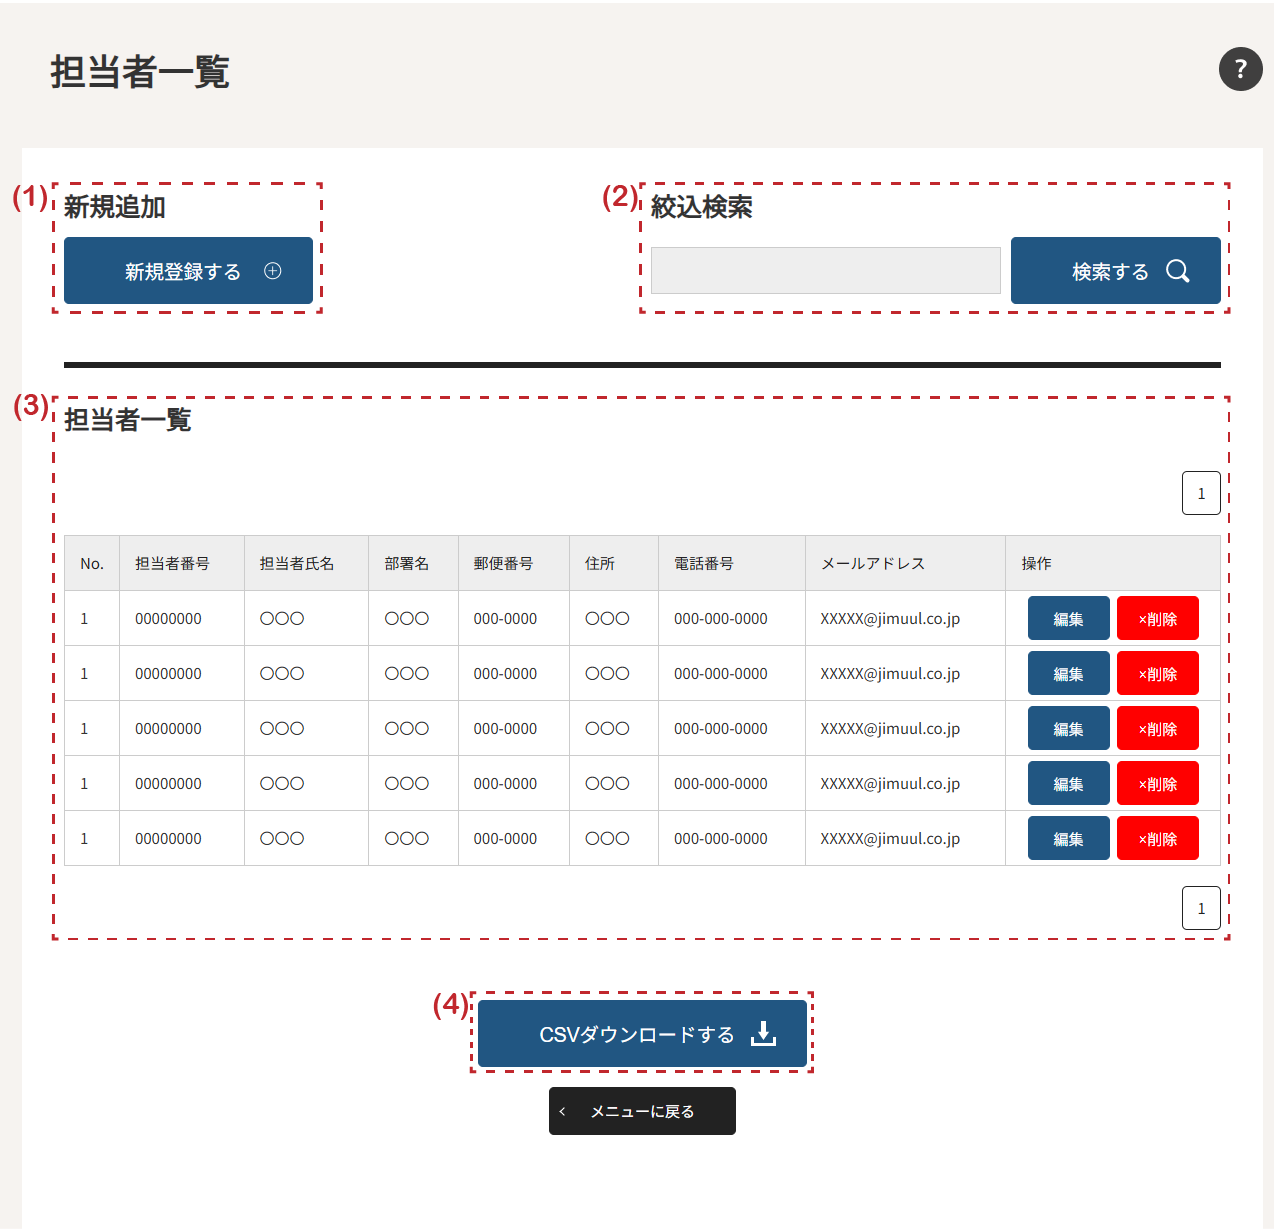This screenshot has height=1229, width=1274.
Task: Click the plus icon on 新規登録する
Action: (272, 271)
